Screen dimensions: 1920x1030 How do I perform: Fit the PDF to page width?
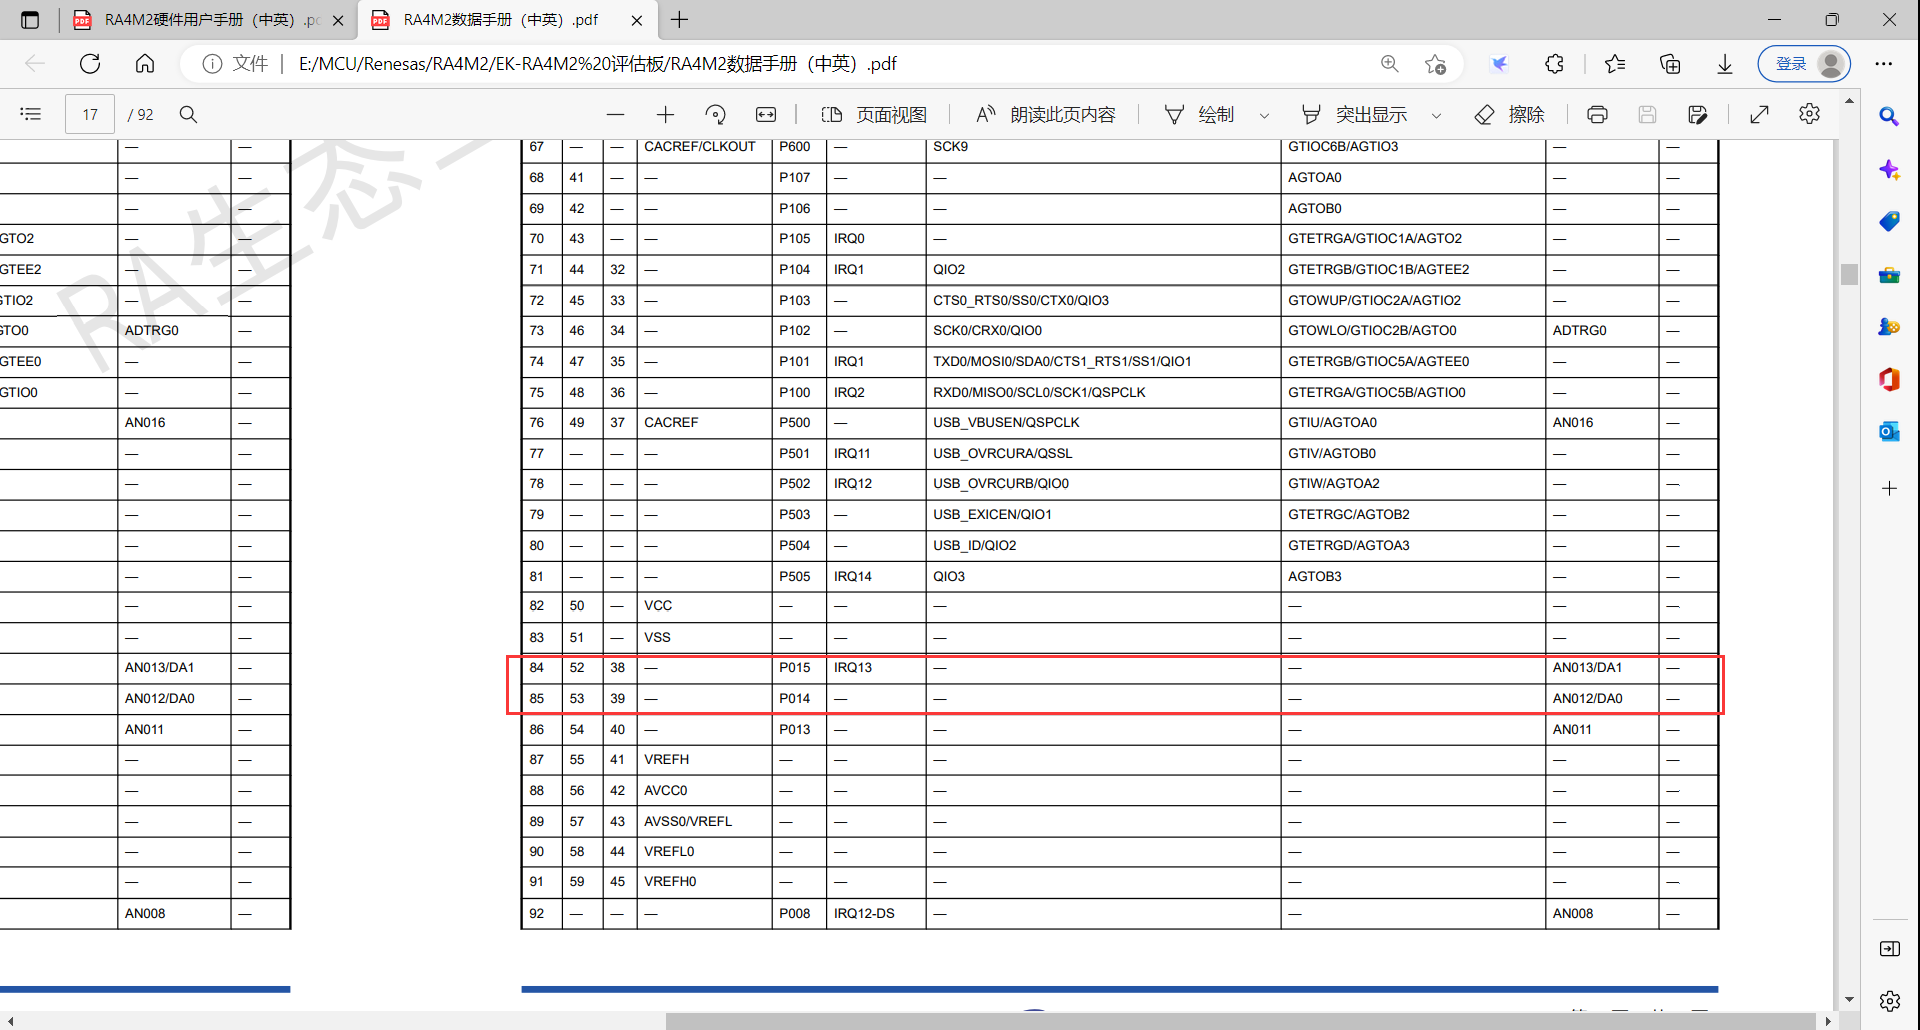766,114
